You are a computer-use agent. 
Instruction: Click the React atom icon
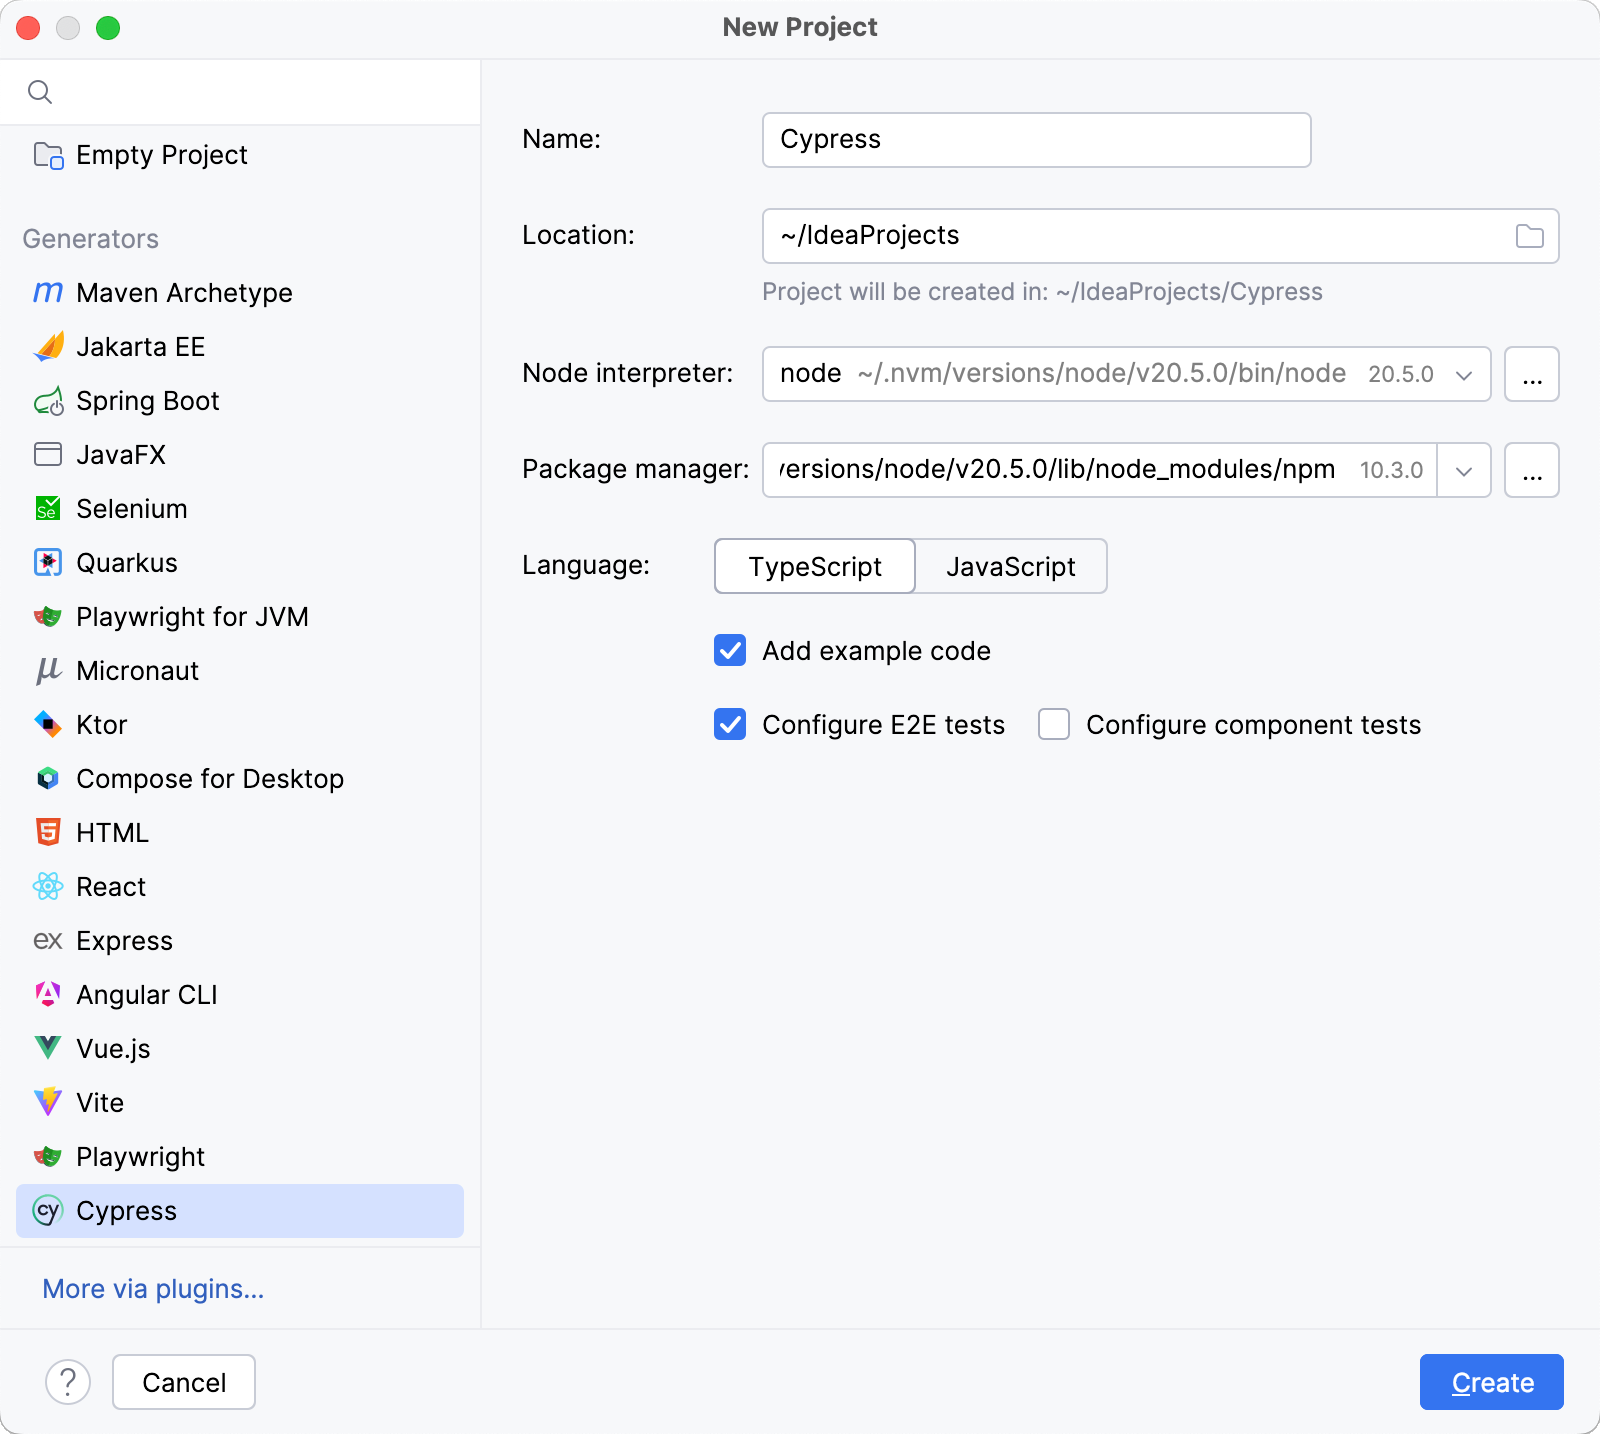[x=47, y=887]
